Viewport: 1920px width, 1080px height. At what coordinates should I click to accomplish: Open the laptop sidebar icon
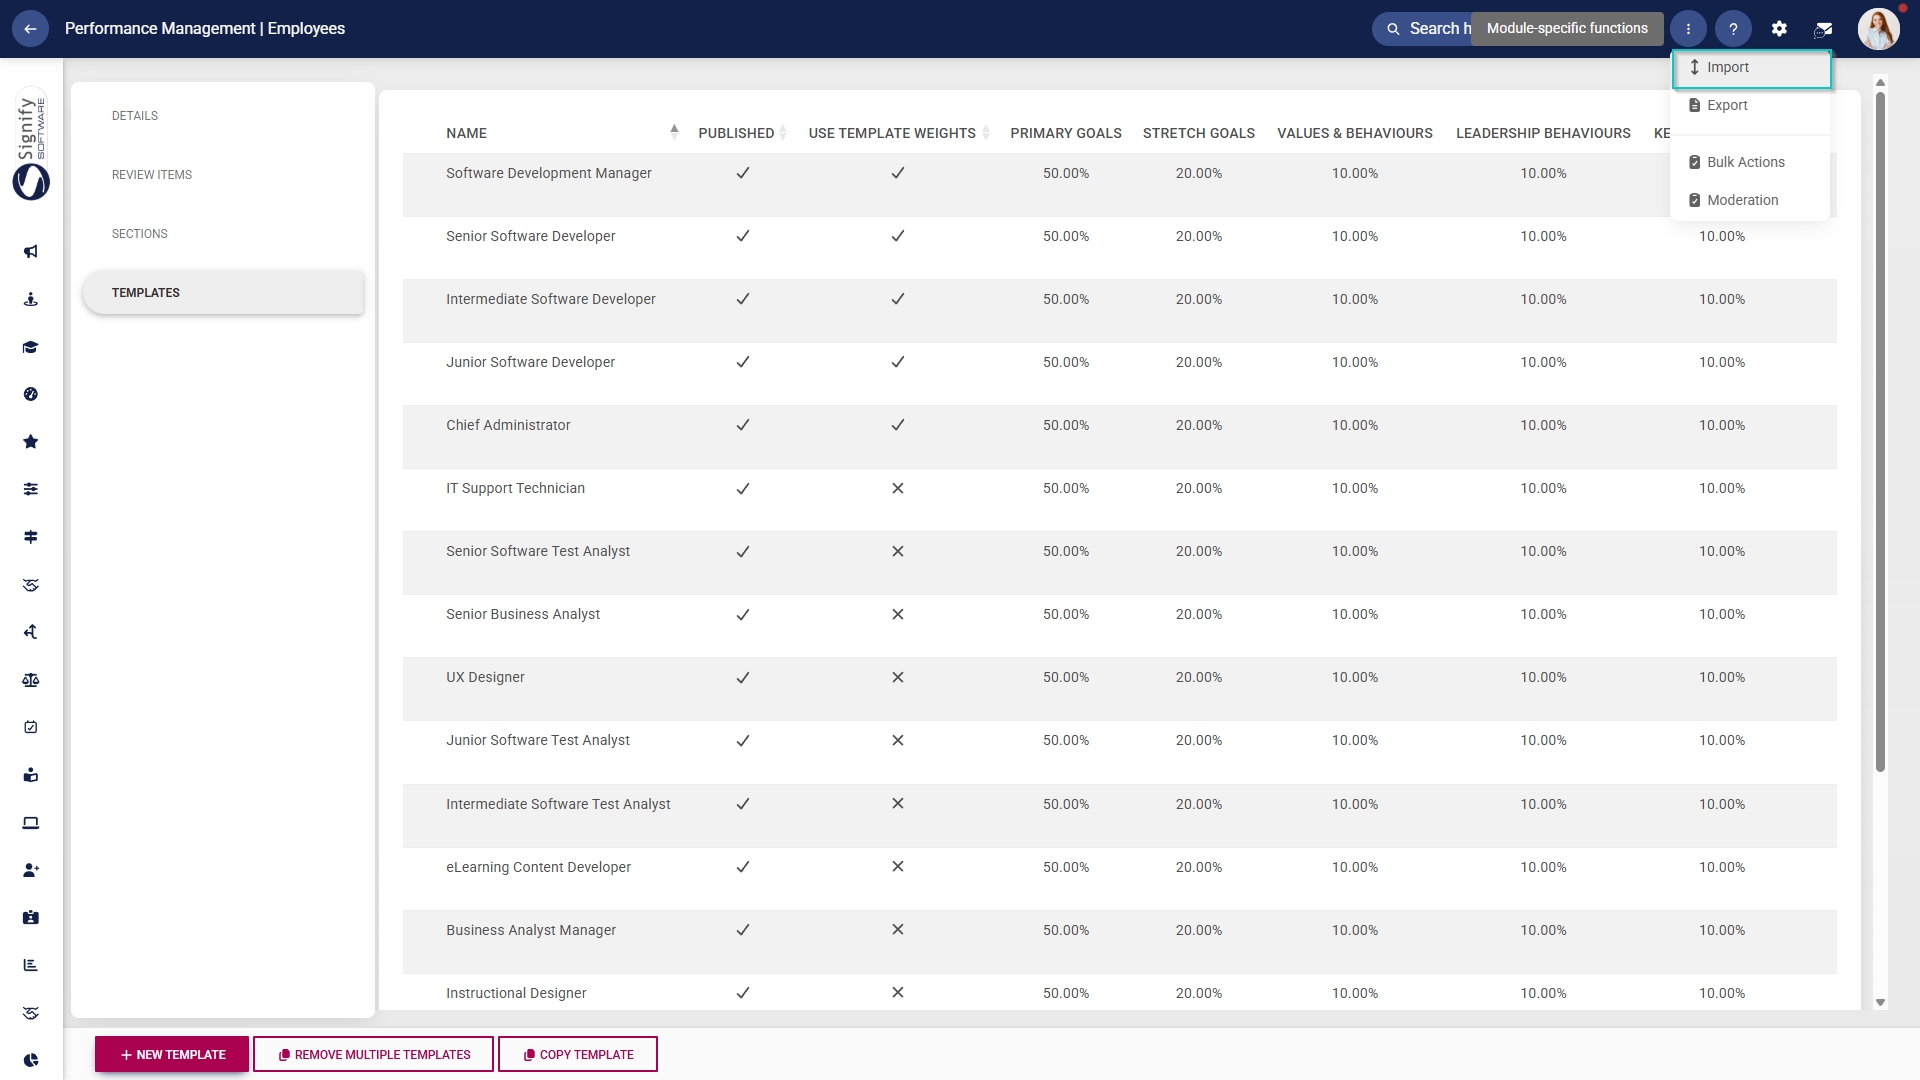pyautogui.click(x=31, y=823)
